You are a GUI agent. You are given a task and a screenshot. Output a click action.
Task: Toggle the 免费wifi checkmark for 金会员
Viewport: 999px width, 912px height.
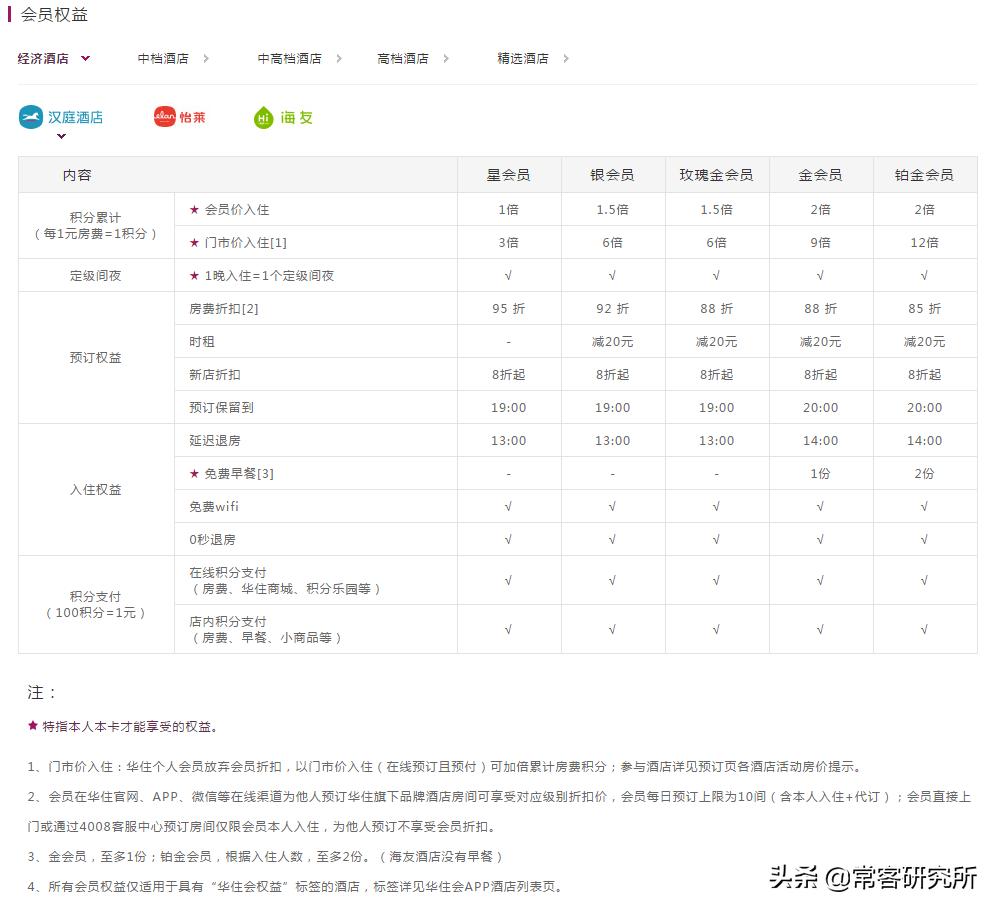tap(820, 506)
